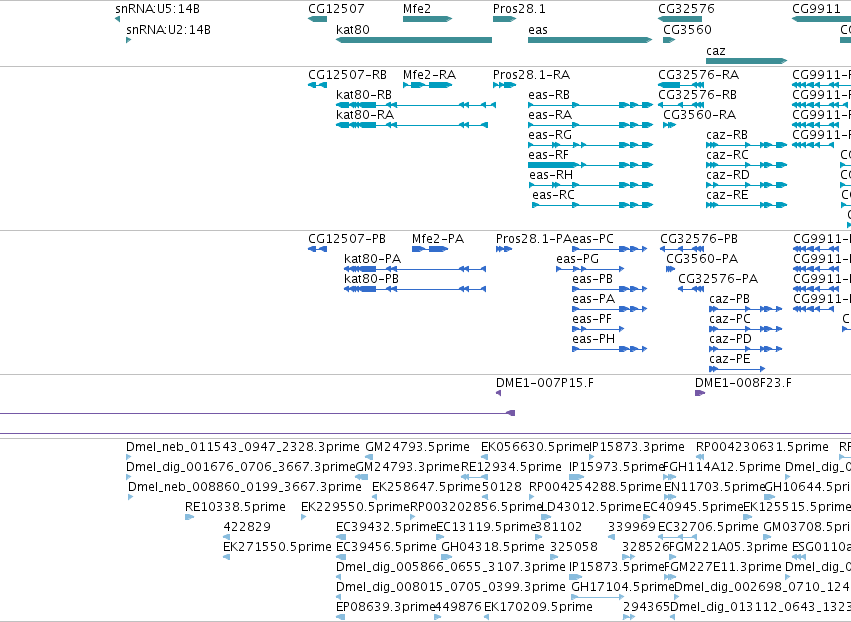
Task: Open the GM24793.5prime EST
Action: [x=369, y=457]
